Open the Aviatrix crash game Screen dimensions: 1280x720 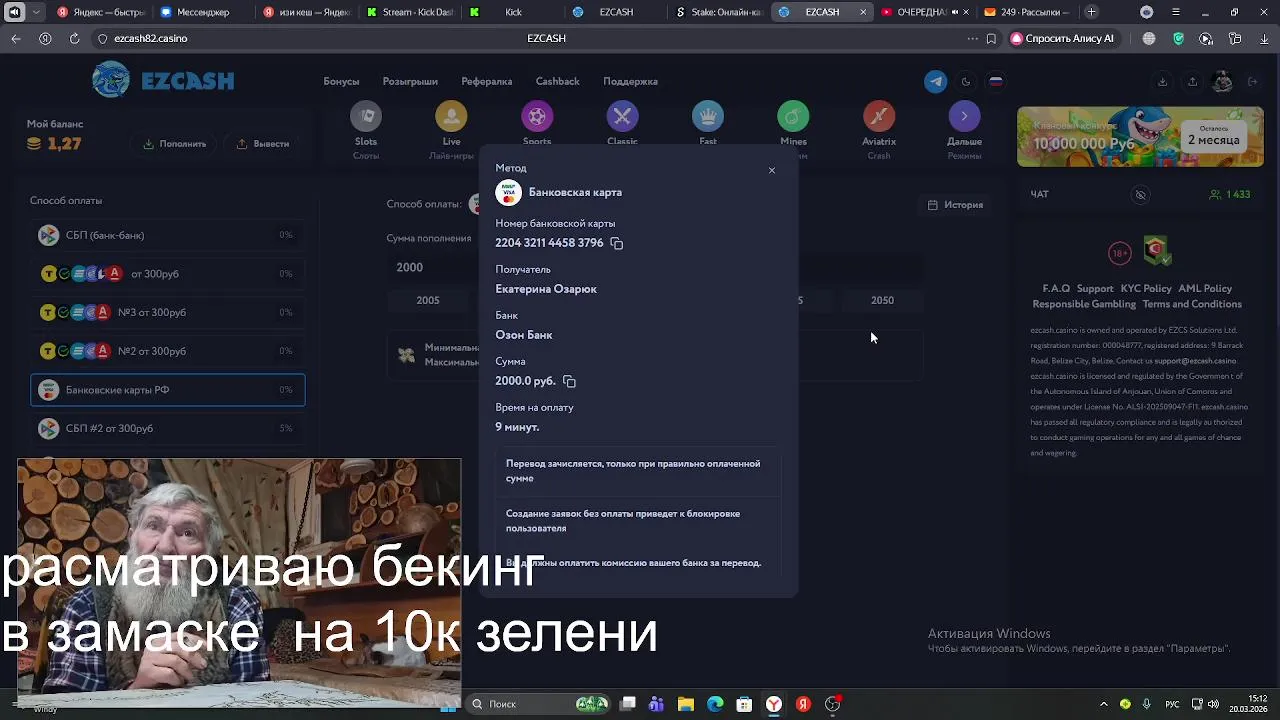point(879,130)
